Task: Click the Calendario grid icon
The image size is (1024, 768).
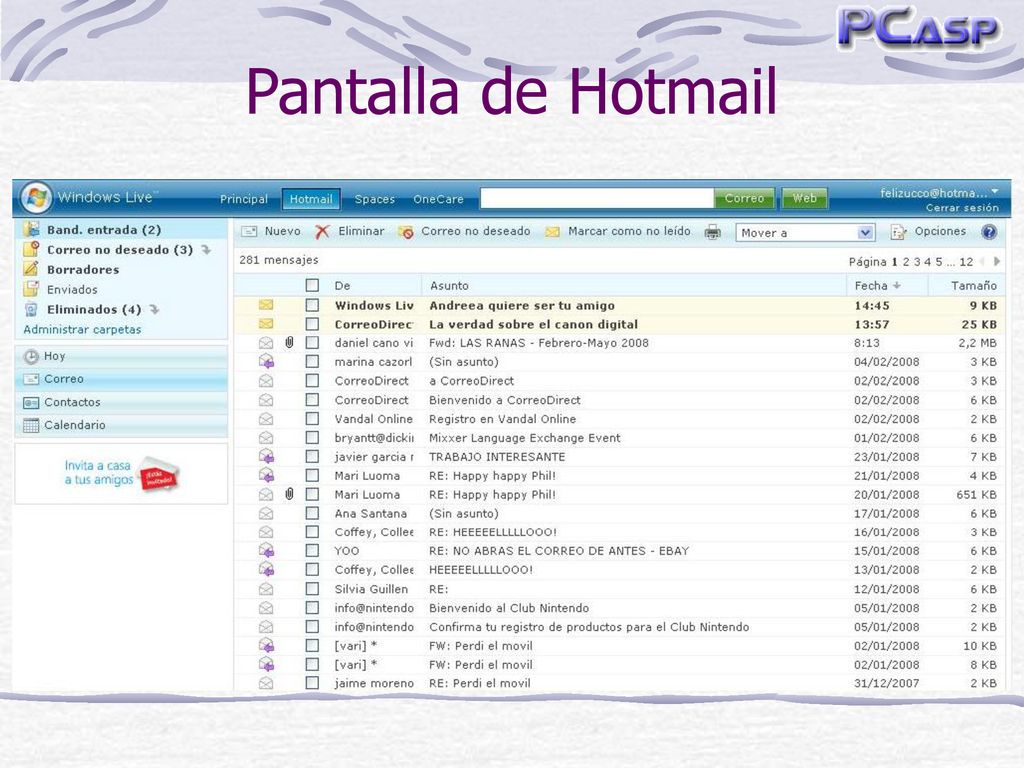Action: (31, 426)
